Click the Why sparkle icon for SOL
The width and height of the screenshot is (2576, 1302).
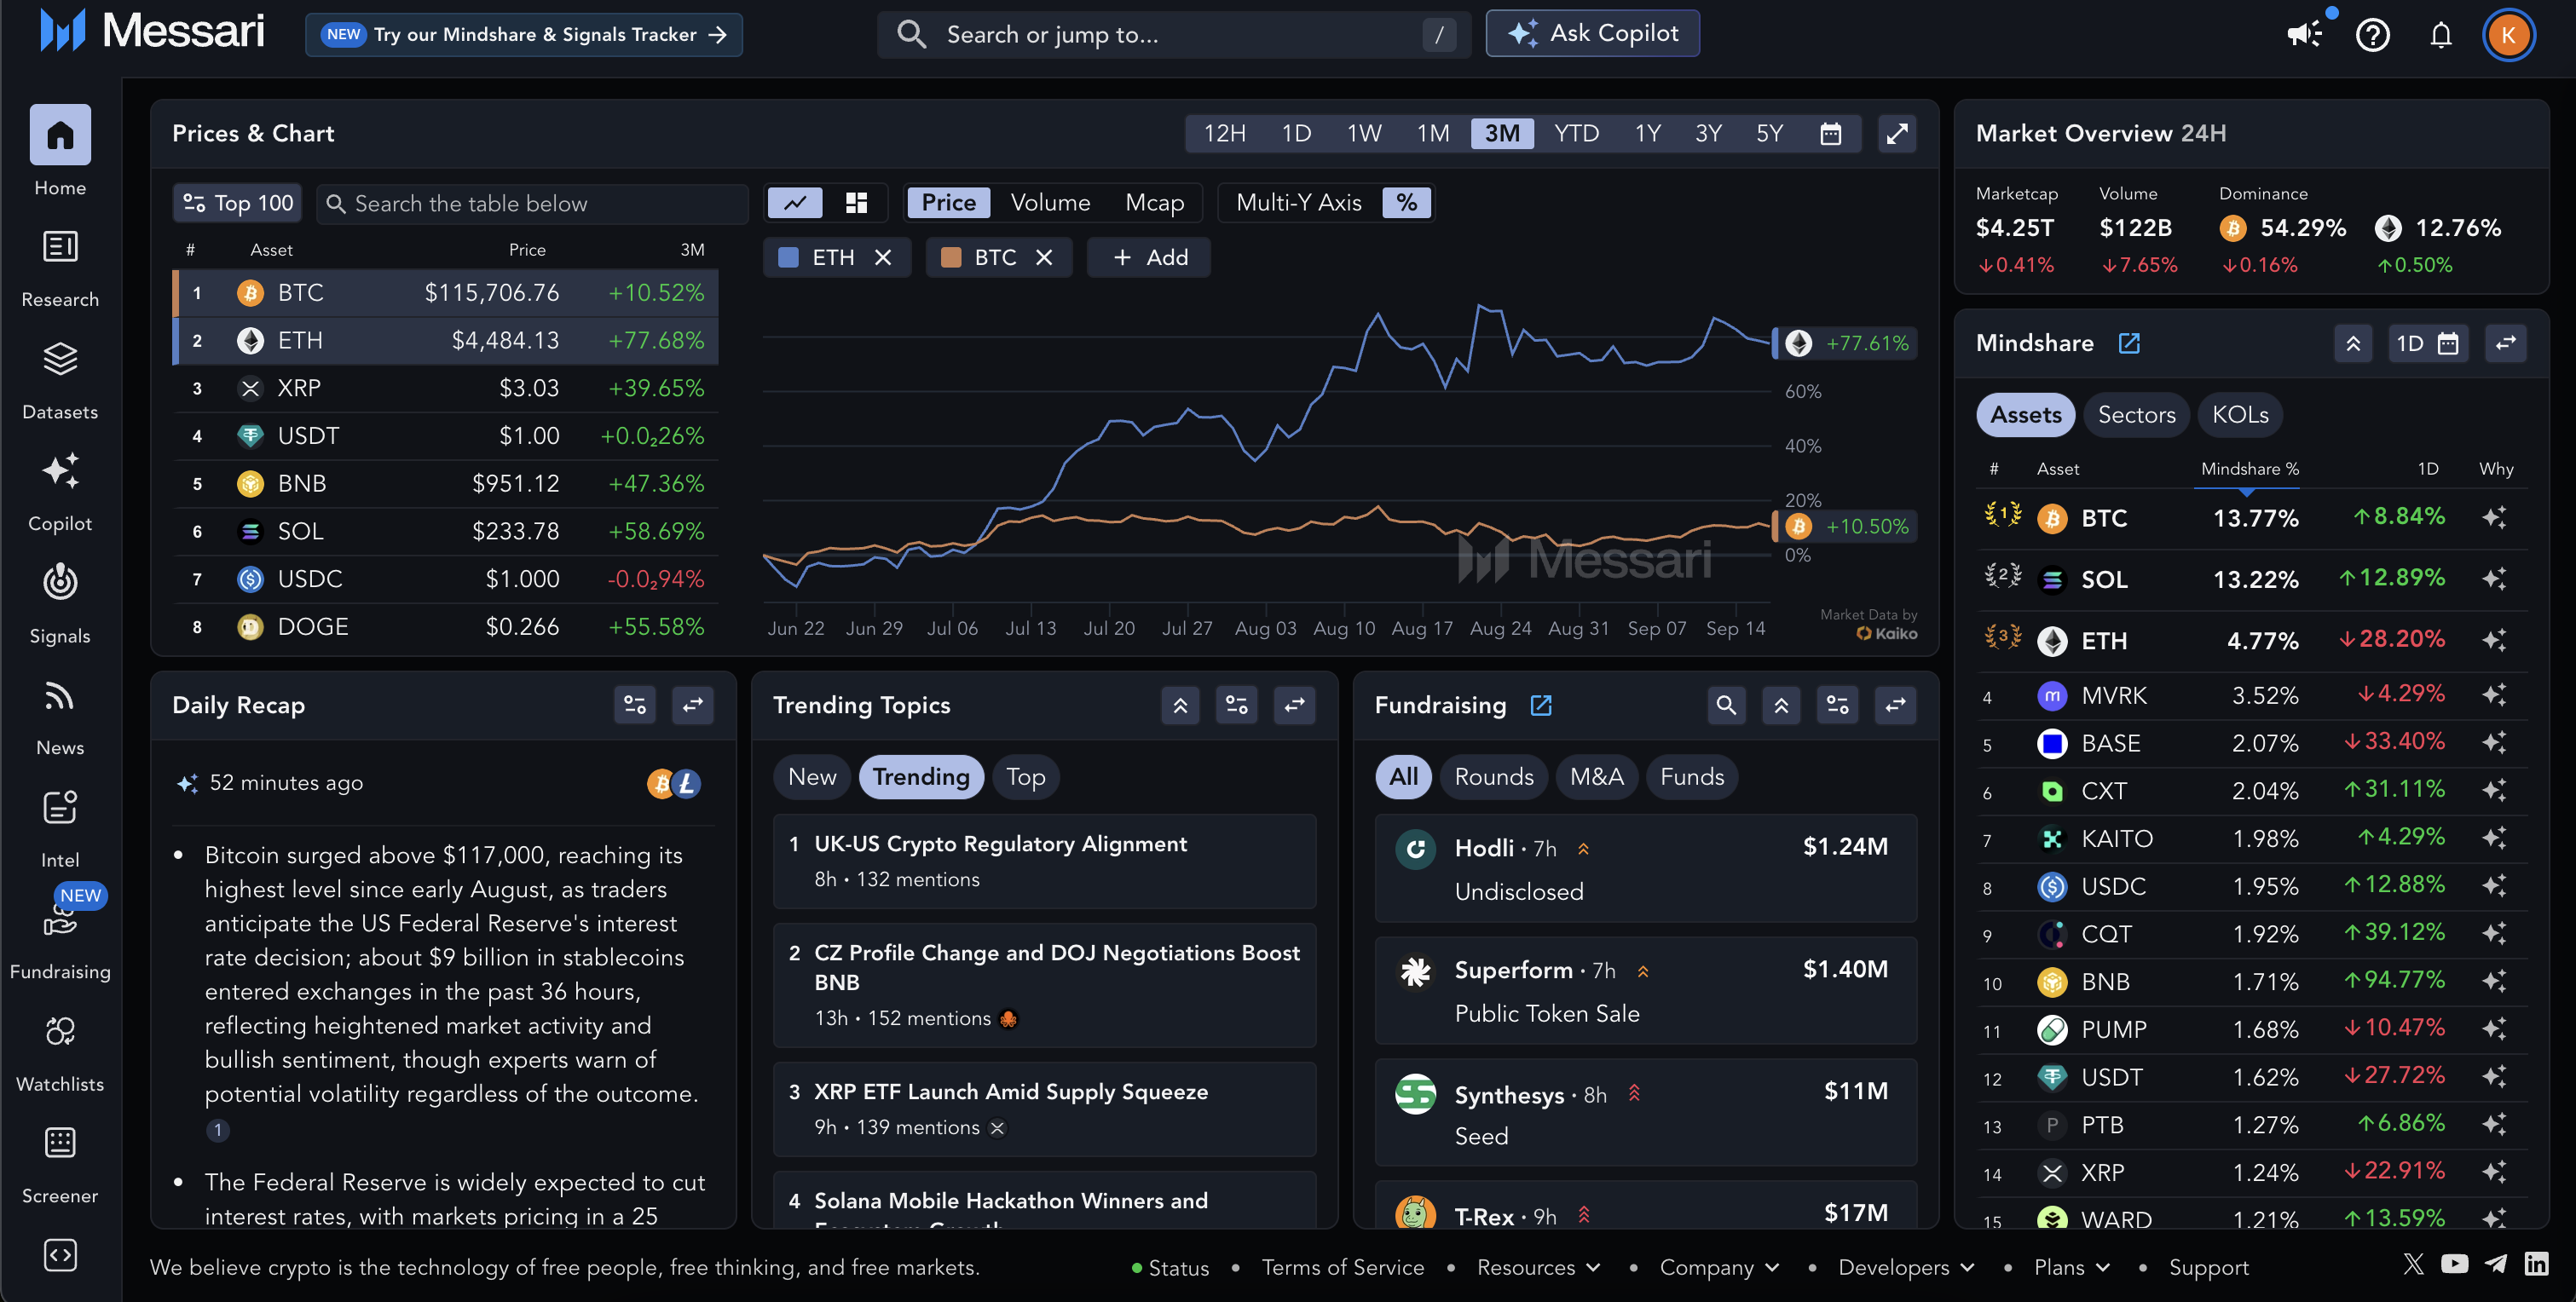pyautogui.click(x=2494, y=579)
